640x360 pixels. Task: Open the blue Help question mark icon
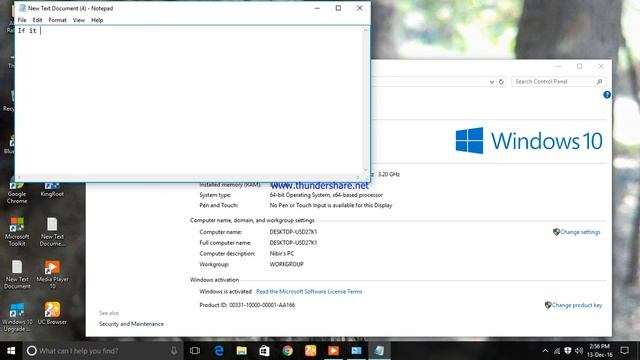(x=607, y=95)
